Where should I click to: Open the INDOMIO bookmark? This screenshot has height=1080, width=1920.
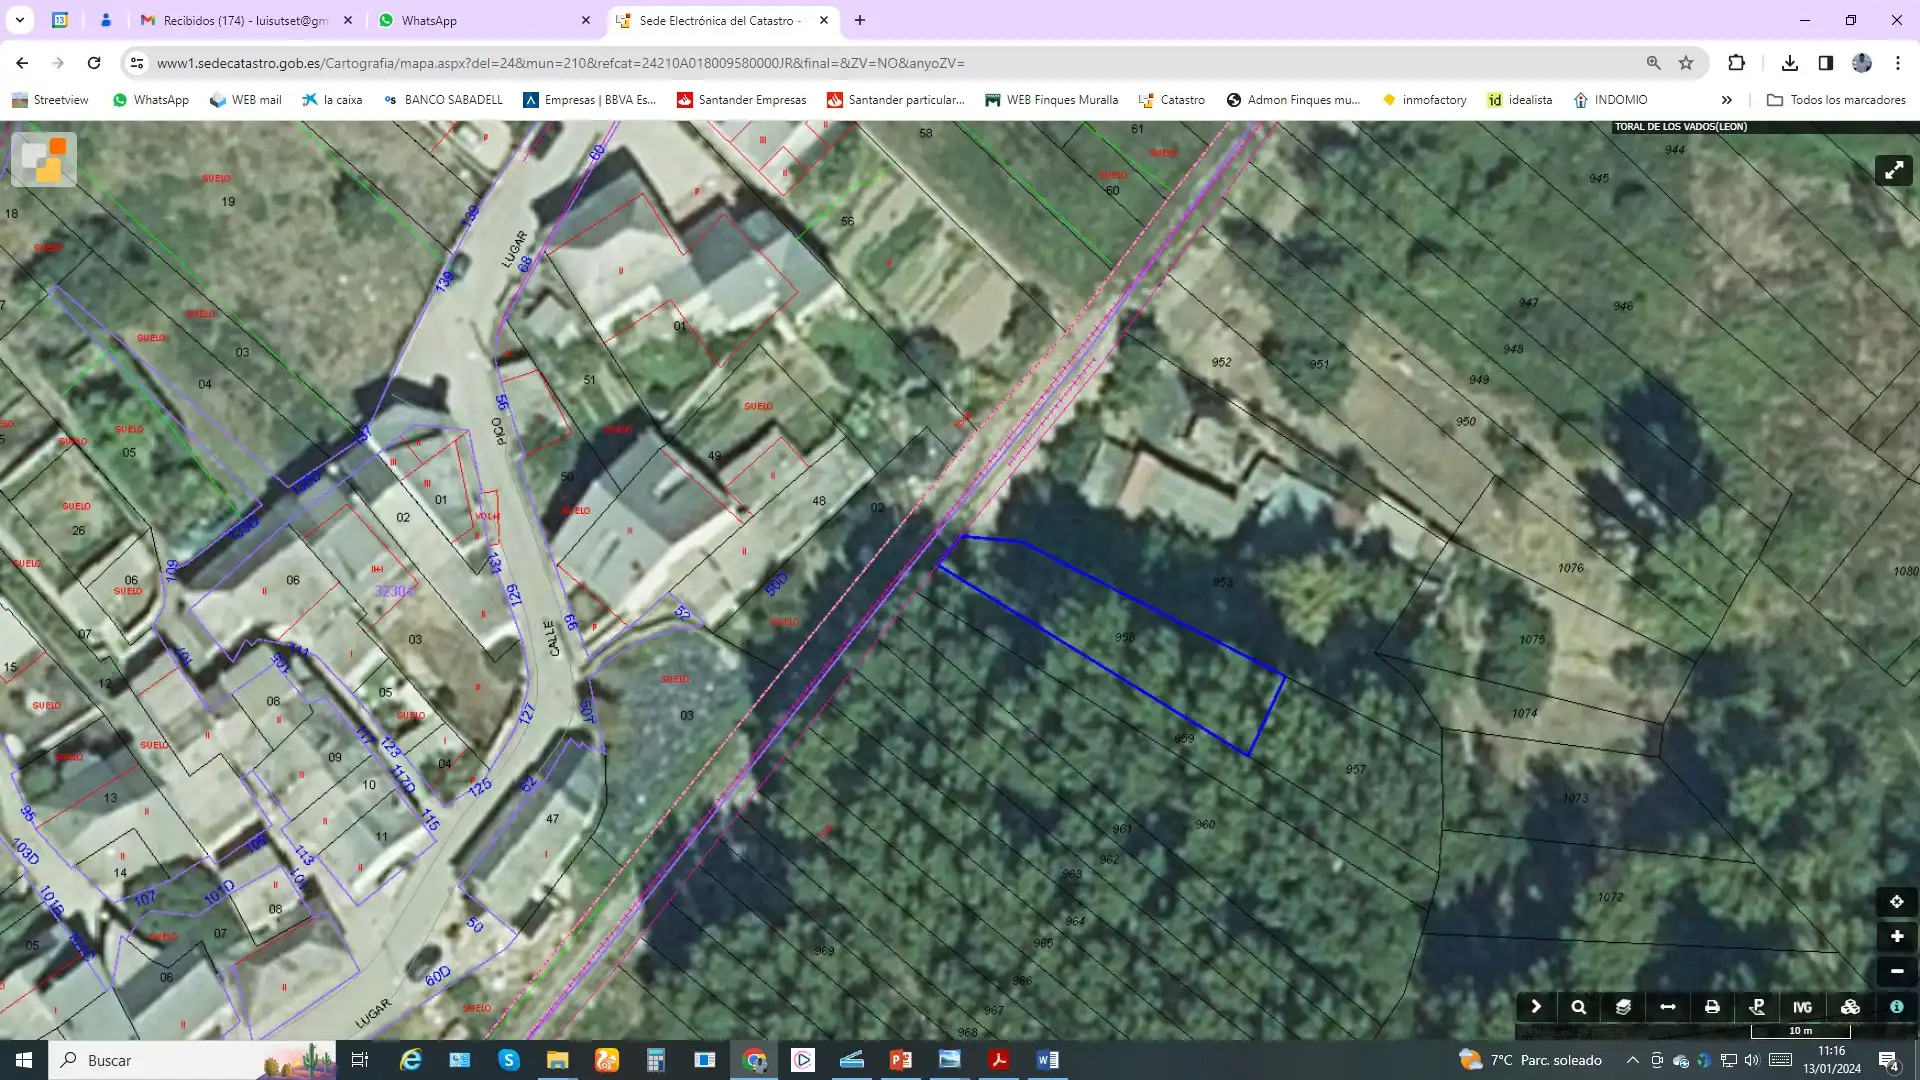click(x=1610, y=100)
